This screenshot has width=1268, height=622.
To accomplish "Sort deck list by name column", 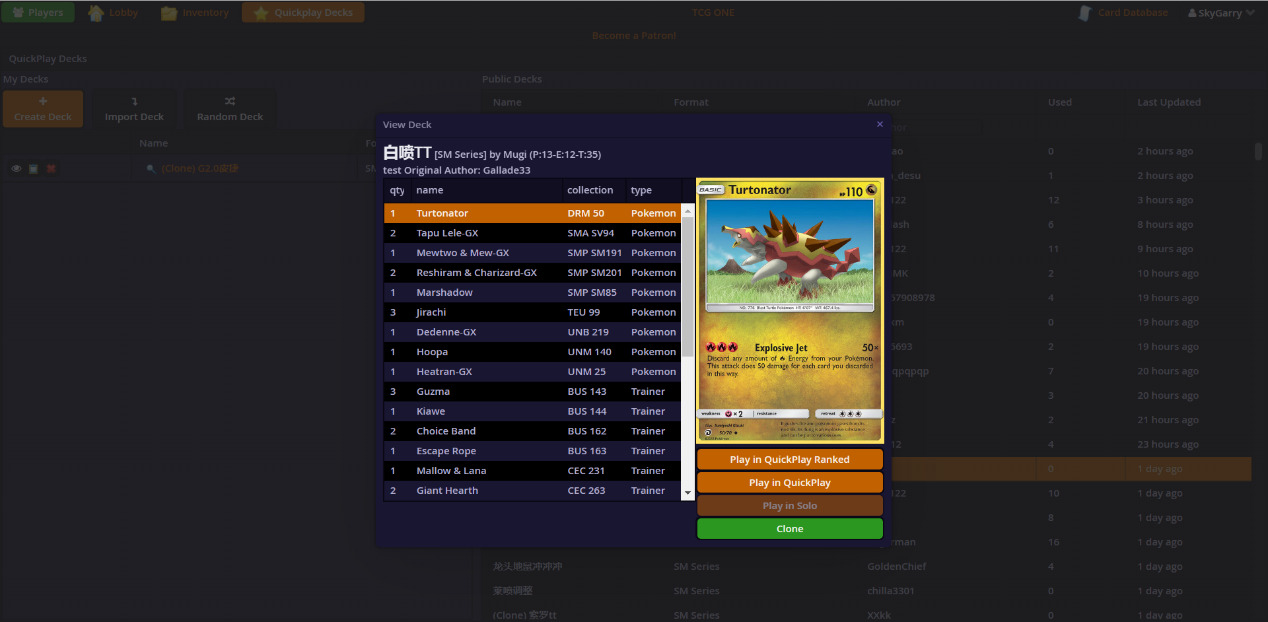I will click(x=486, y=190).
